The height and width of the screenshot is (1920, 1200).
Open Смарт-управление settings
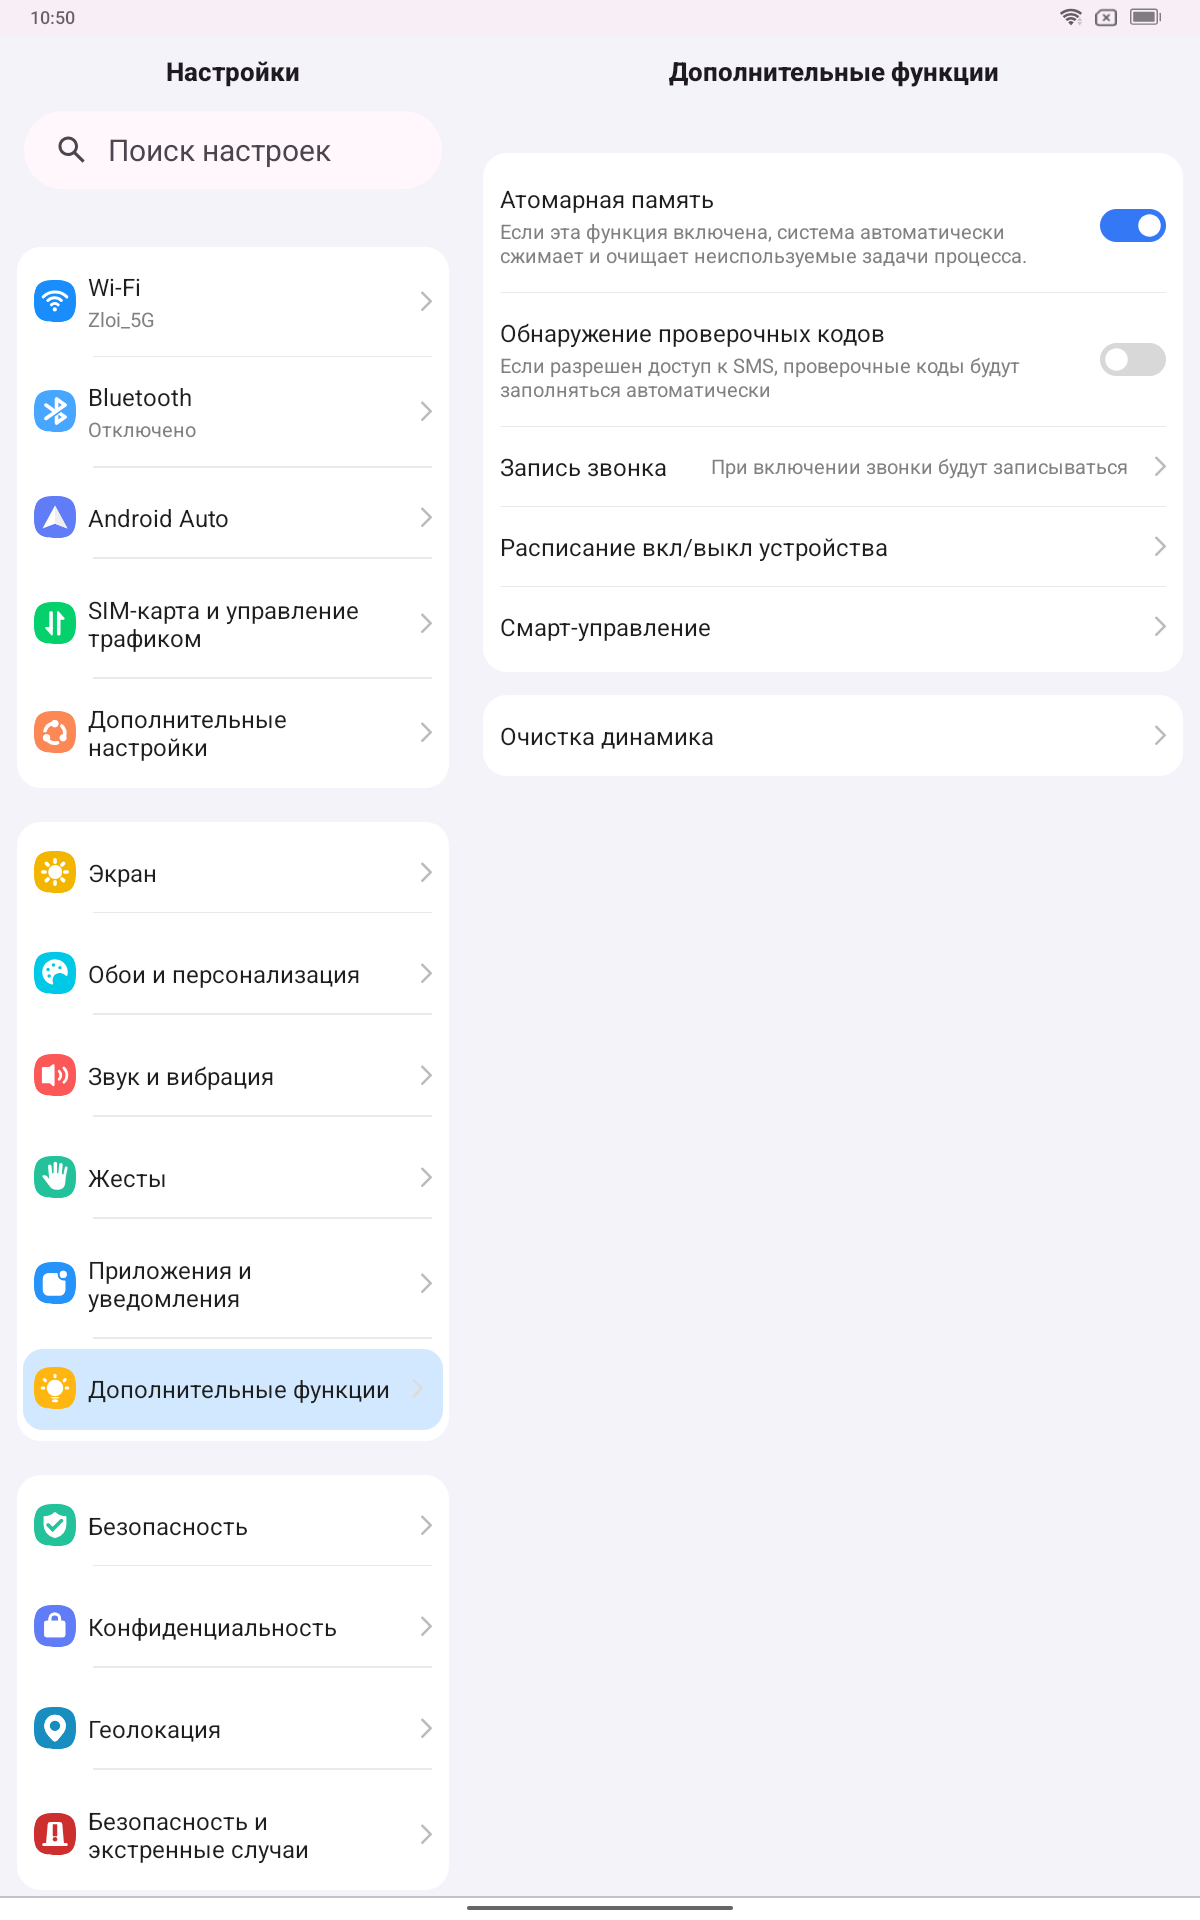tap(833, 628)
